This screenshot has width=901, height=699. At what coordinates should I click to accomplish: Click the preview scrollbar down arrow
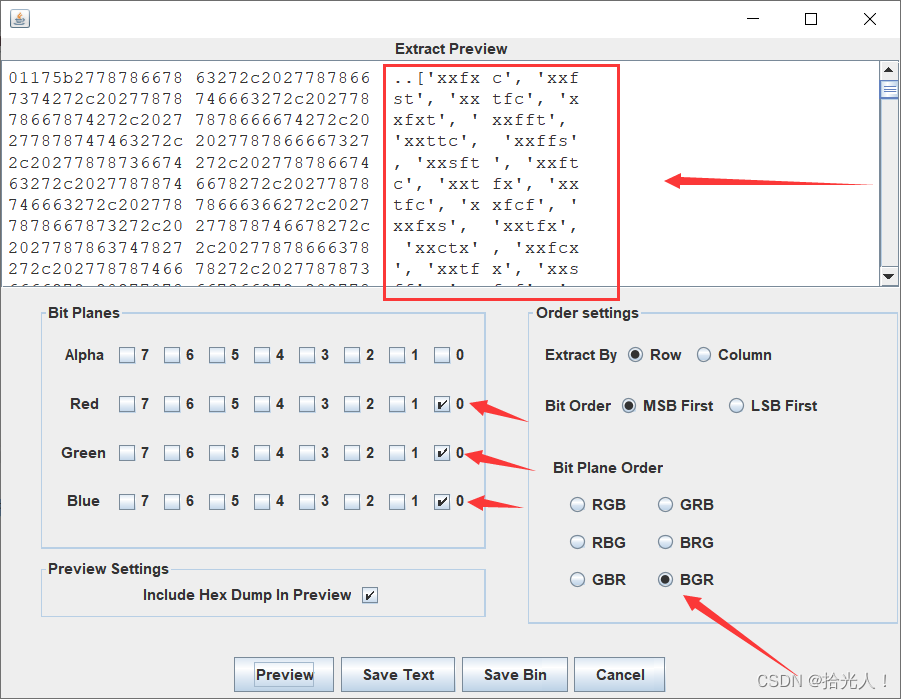[888, 276]
